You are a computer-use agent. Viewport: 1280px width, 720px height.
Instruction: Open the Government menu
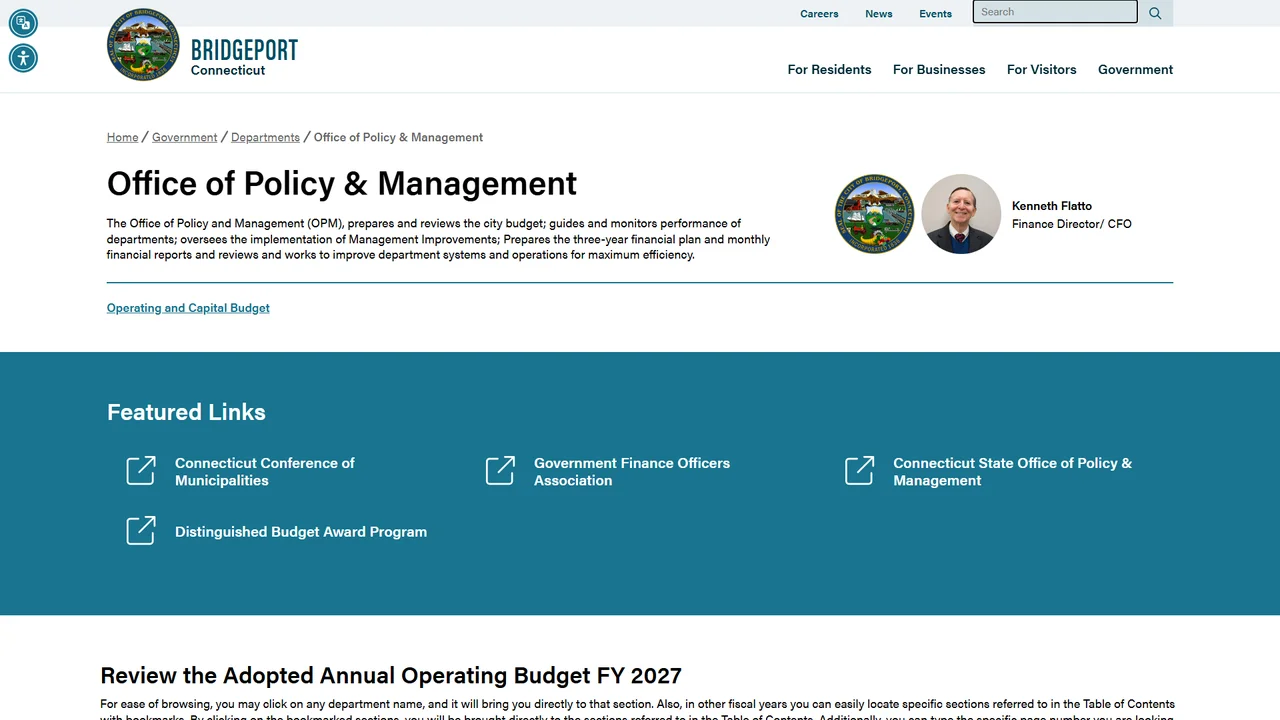(x=1135, y=69)
